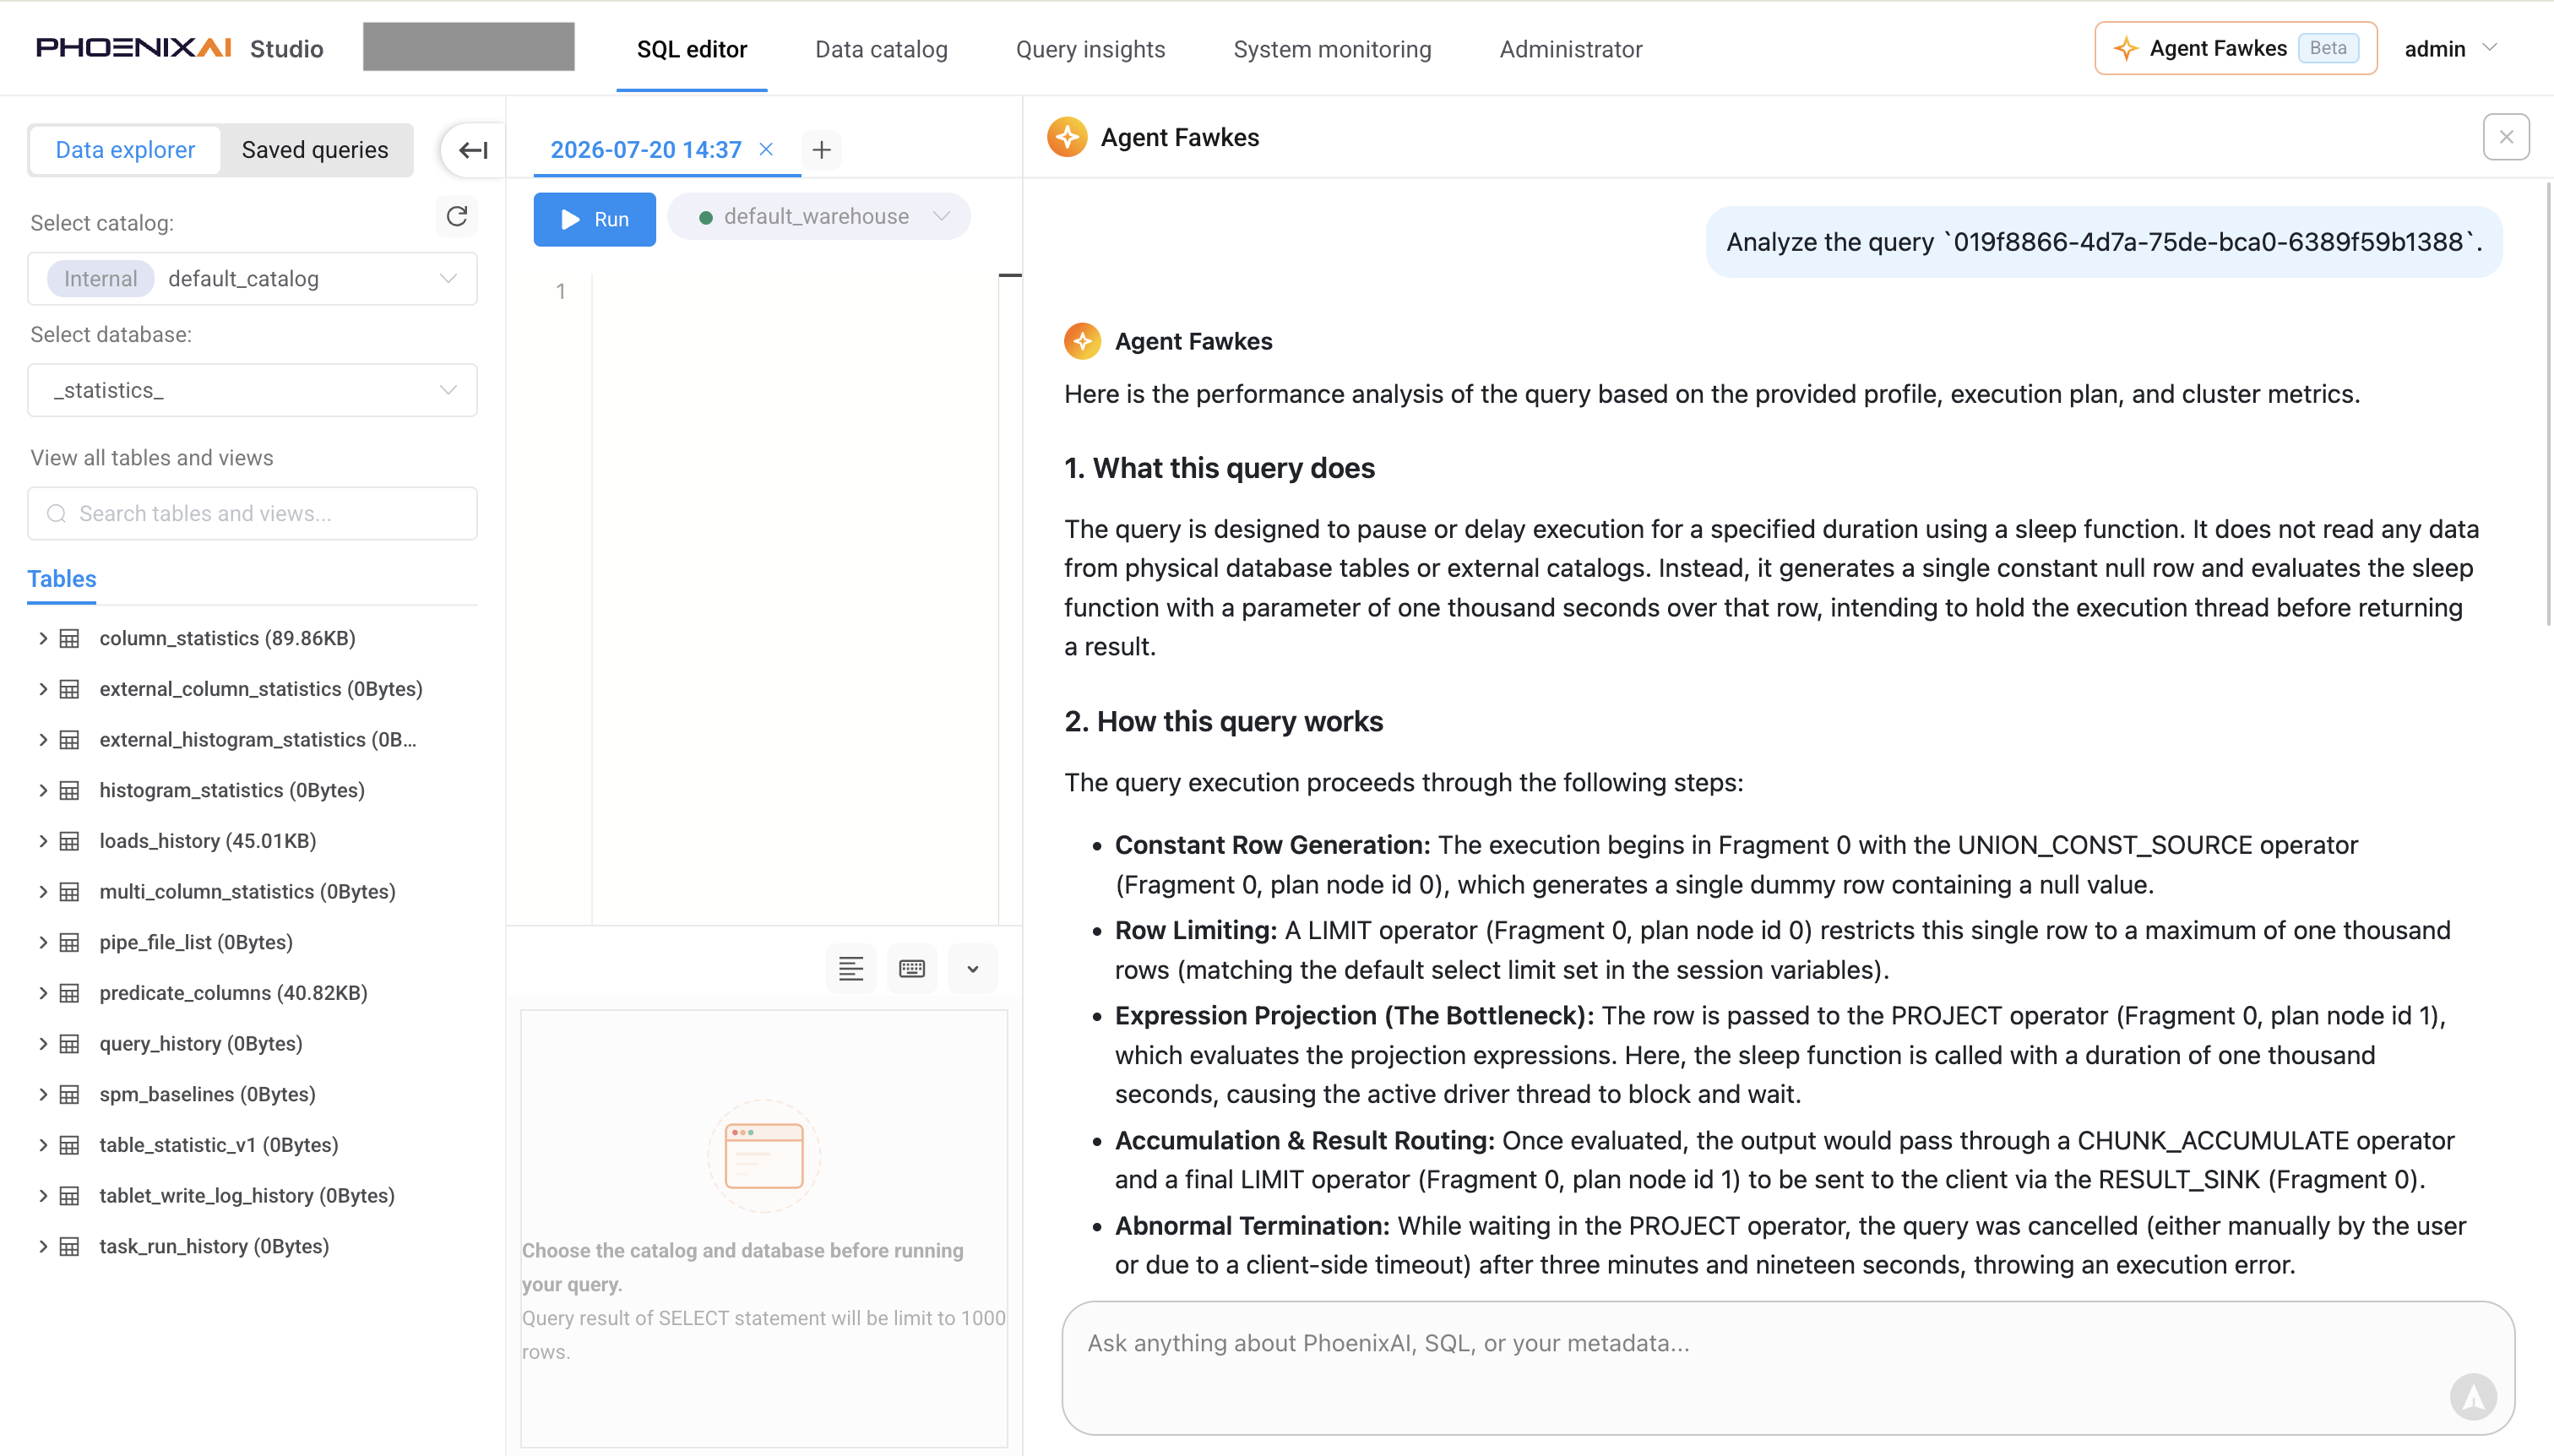The image size is (2554, 1456).
Task: Add a new query tab
Action: pyautogui.click(x=822, y=150)
